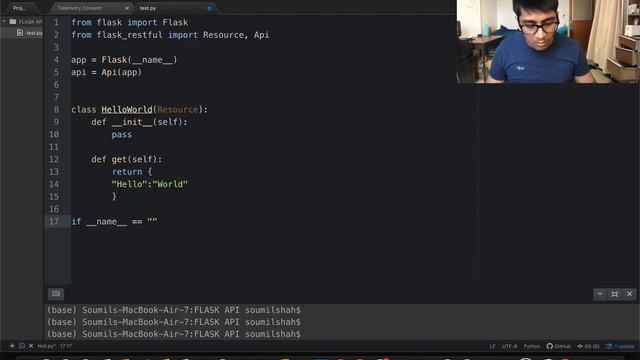The image size is (640, 360).
Task: Click flask_restful on line 2
Action: (x=129, y=35)
